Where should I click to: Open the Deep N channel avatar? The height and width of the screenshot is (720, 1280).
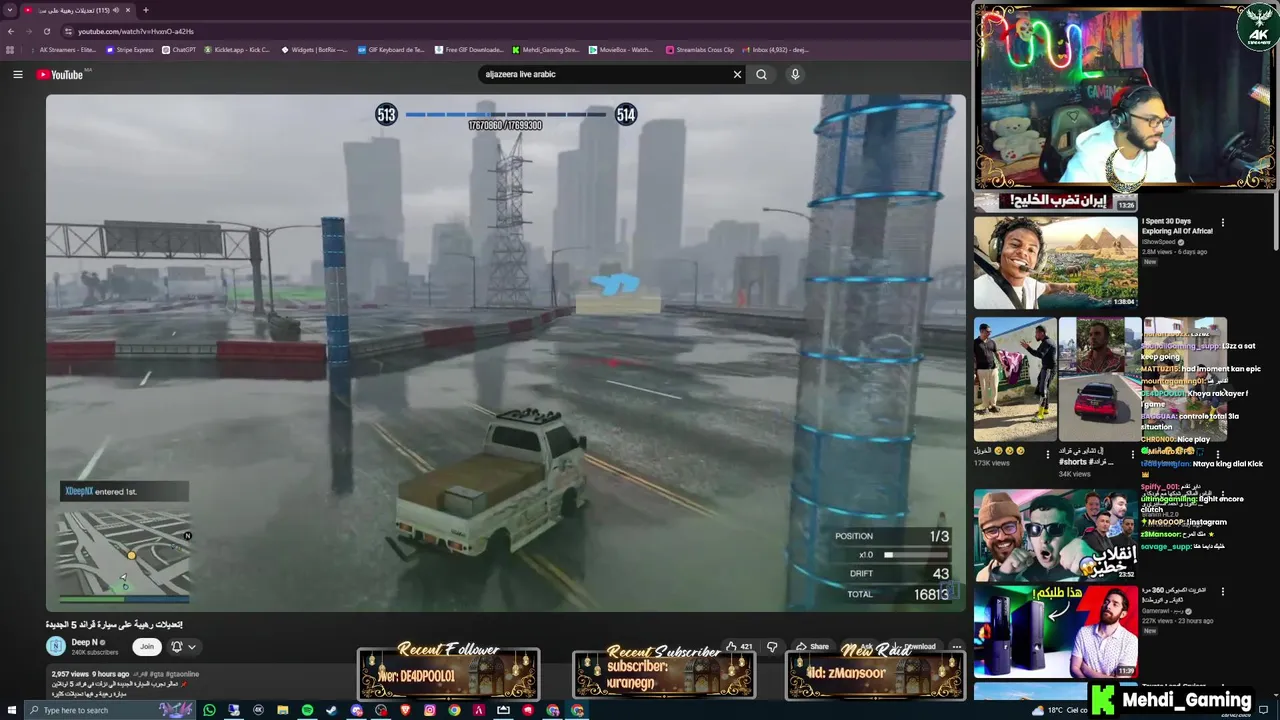coord(56,646)
